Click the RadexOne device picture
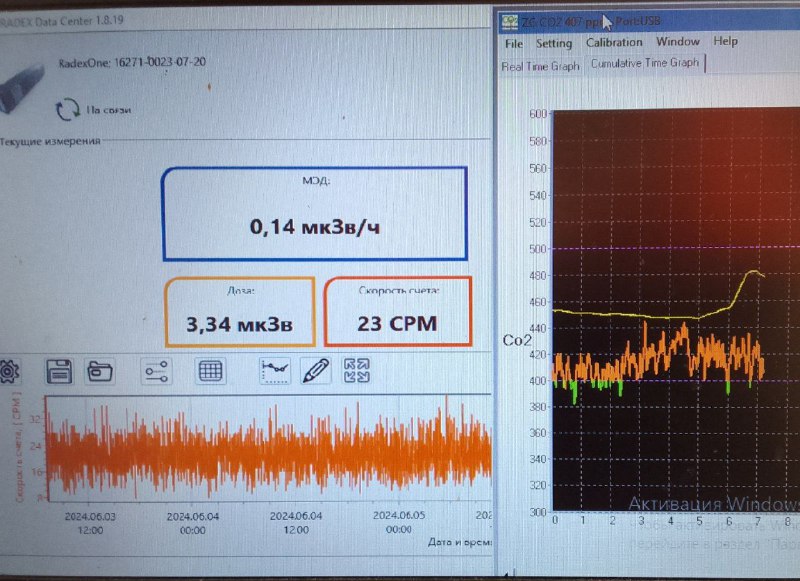The image size is (800, 581). (20, 87)
